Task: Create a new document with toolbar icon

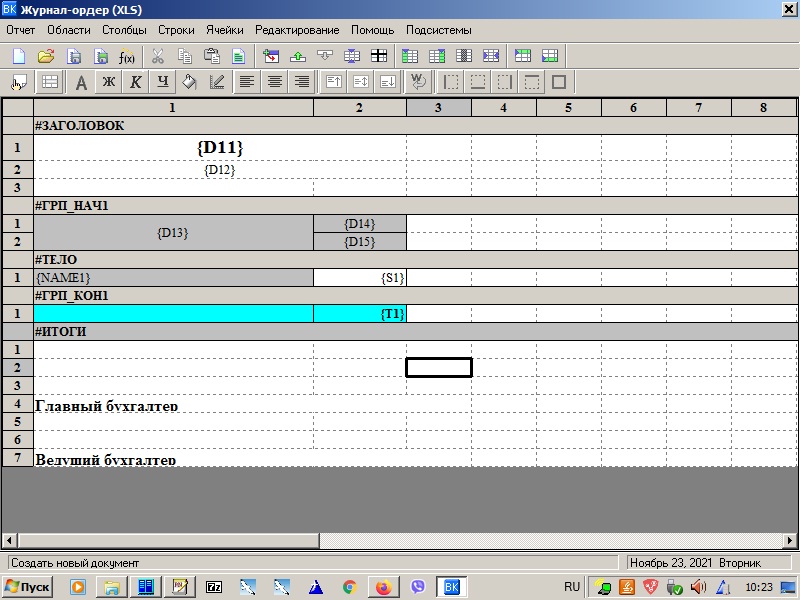Action: tap(18, 56)
